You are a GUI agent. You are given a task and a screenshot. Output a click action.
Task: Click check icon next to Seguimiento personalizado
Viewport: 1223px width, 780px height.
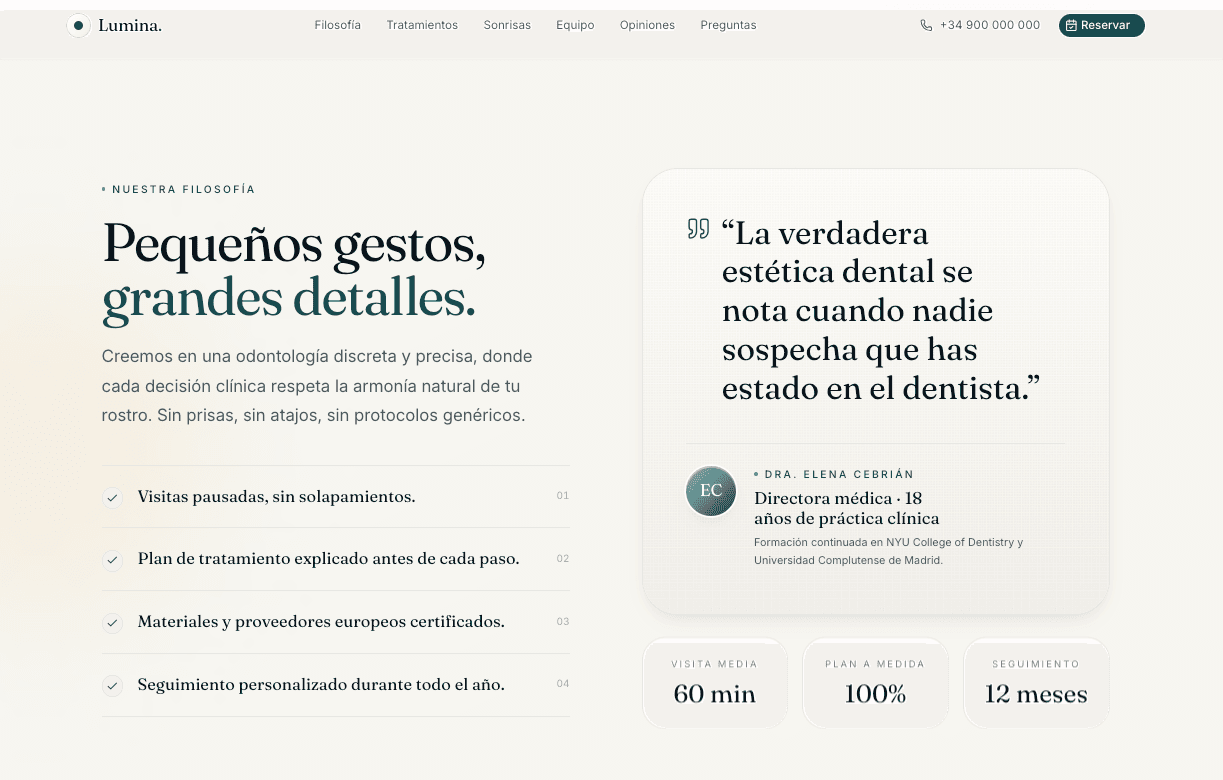pyautogui.click(x=113, y=686)
